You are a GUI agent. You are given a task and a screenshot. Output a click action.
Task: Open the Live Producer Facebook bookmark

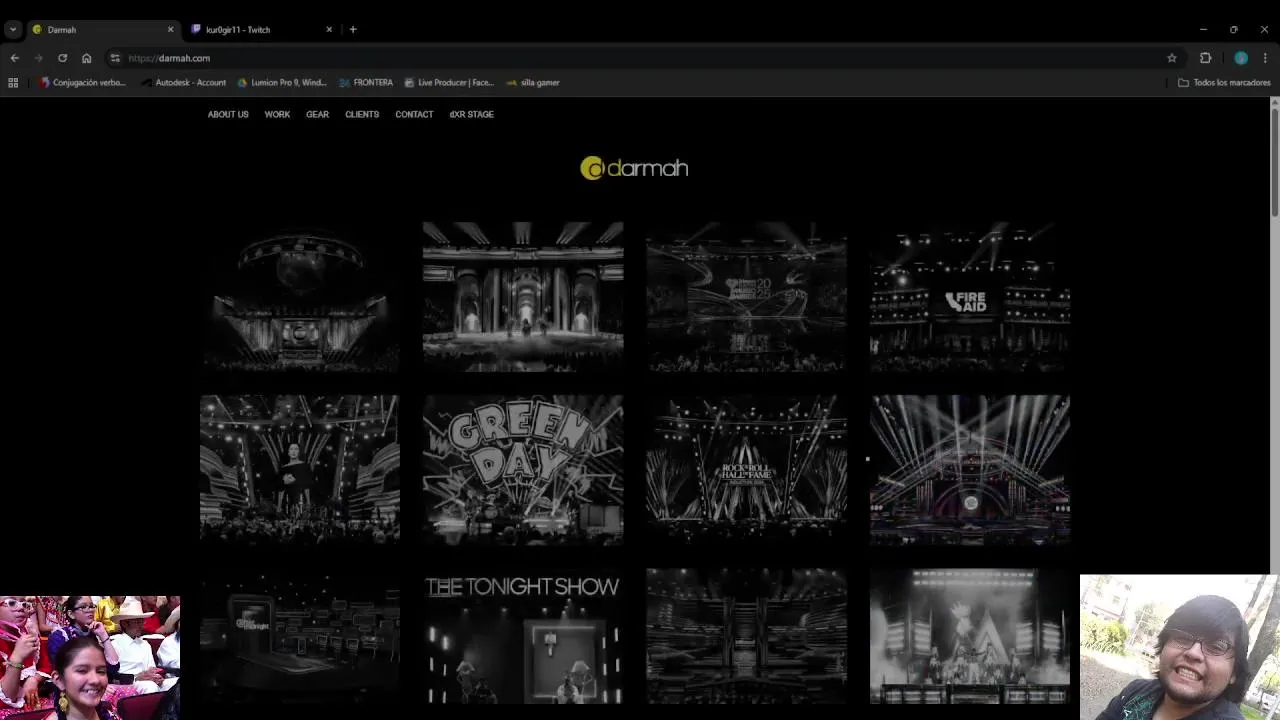click(x=449, y=83)
